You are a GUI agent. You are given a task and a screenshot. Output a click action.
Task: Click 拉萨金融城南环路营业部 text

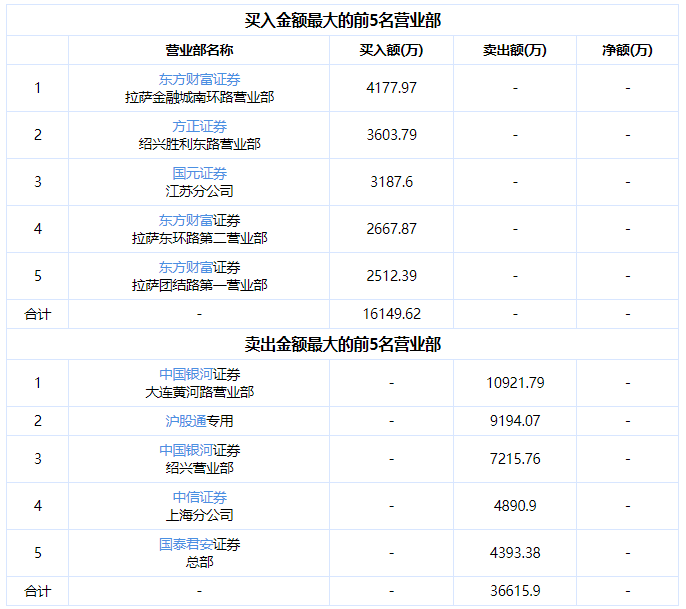pos(199,97)
